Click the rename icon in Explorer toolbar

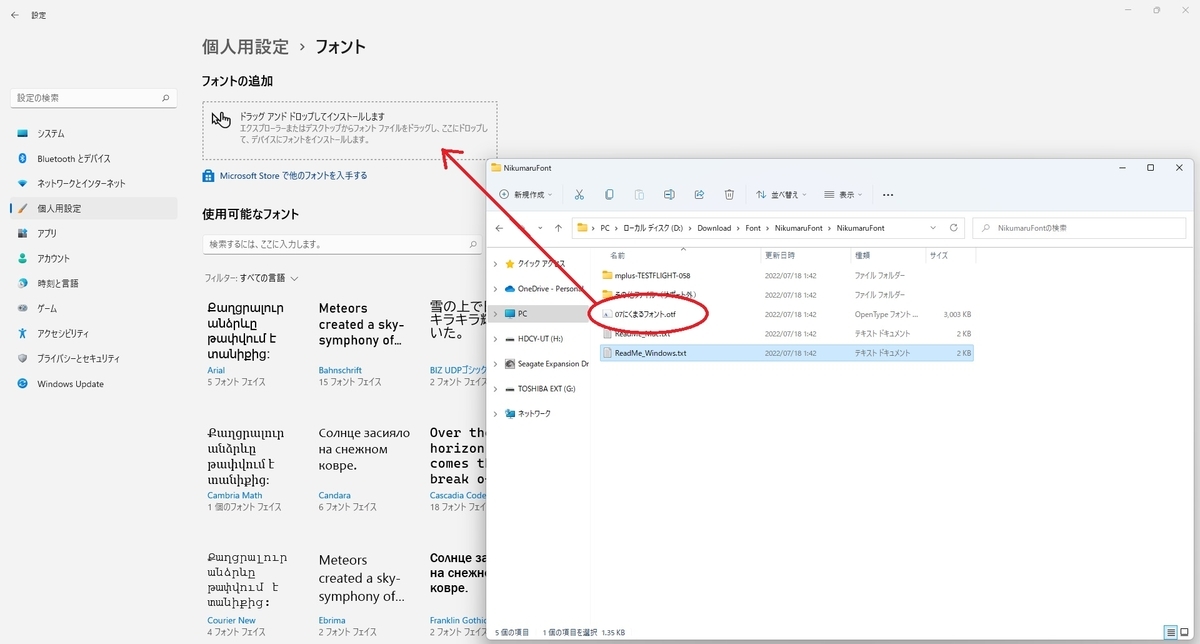pos(669,194)
